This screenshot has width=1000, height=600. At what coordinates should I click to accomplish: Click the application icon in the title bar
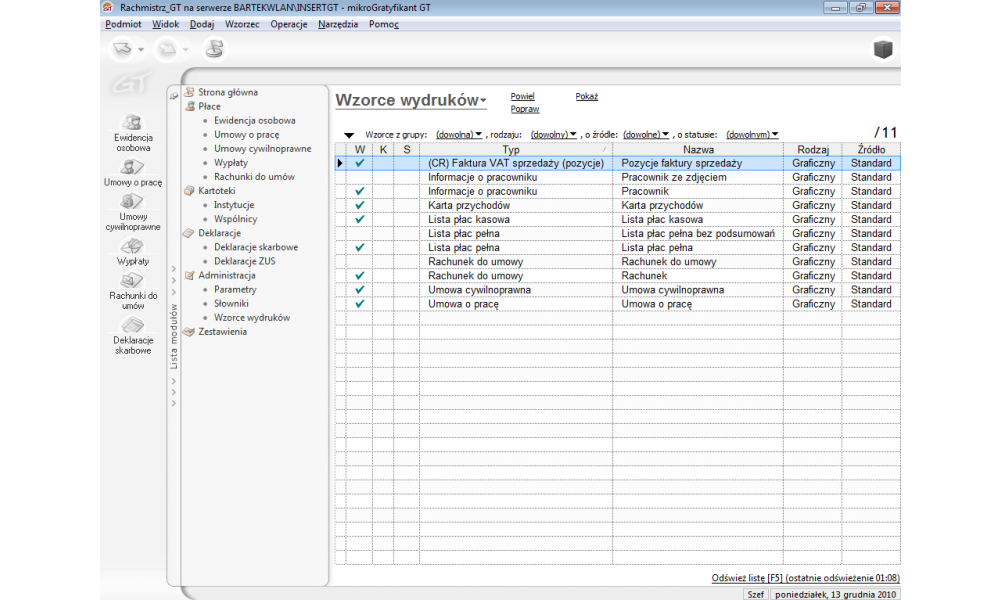tap(108, 8)
